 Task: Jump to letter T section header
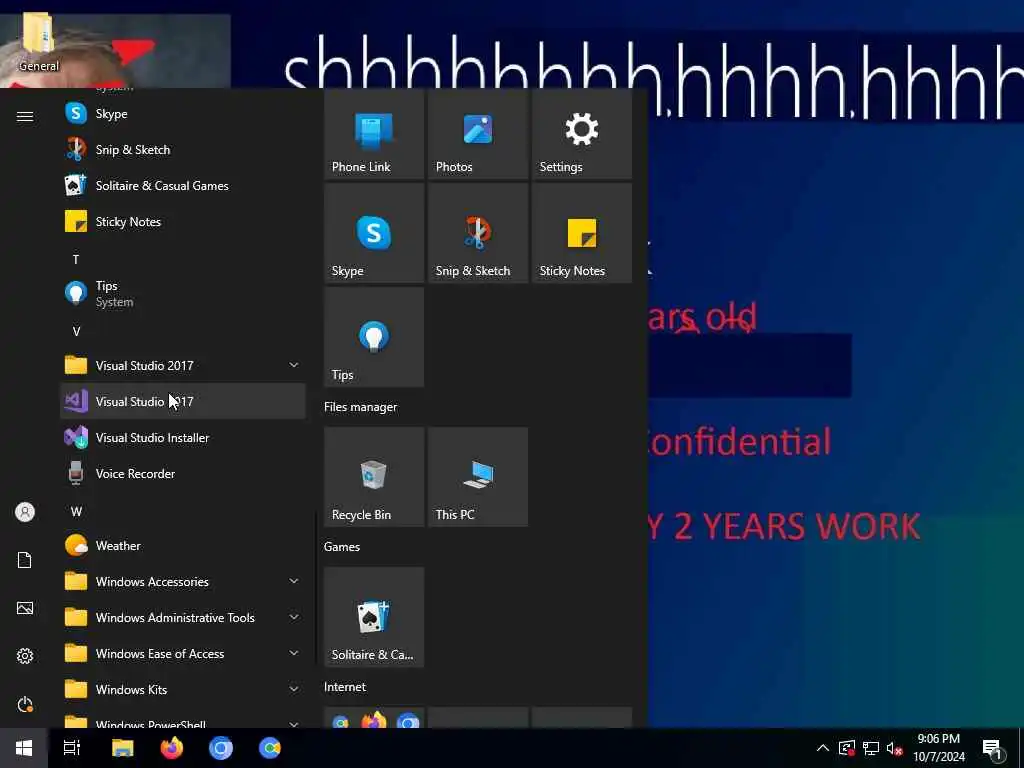click(76, 259)
